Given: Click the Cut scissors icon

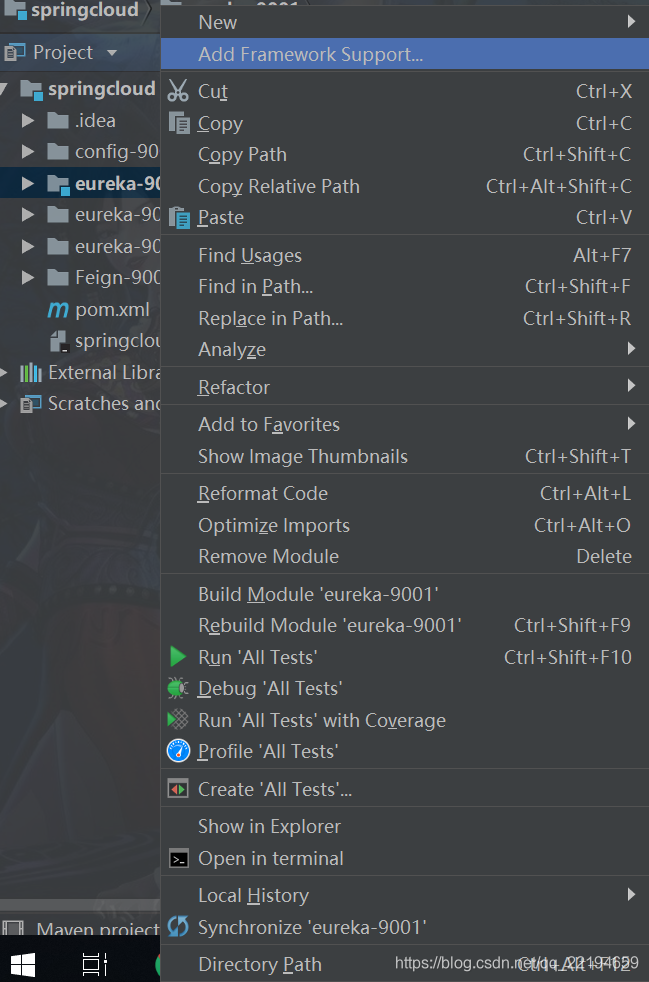Looking at the screenshot, I should coord(178,91).
